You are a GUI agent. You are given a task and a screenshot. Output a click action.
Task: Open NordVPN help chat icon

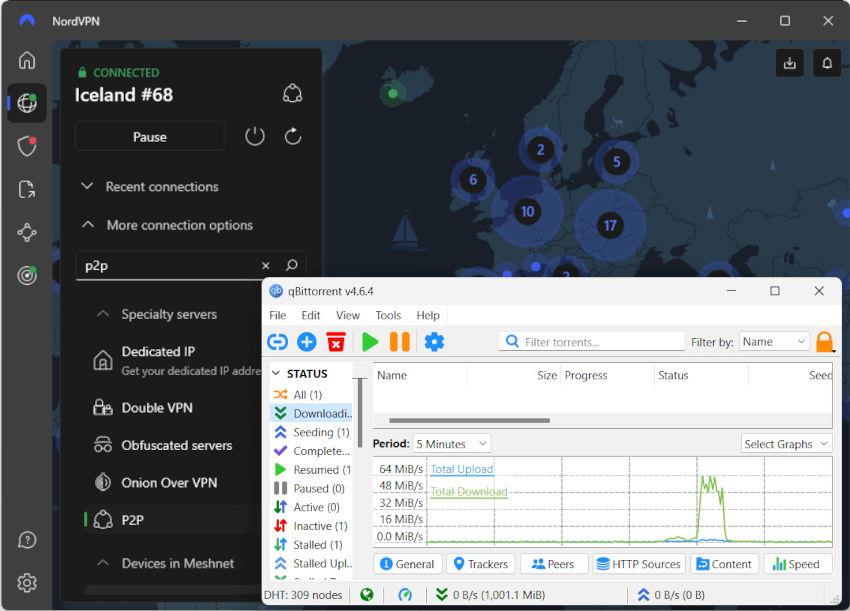pyautogui.click(x=27, y=540)
